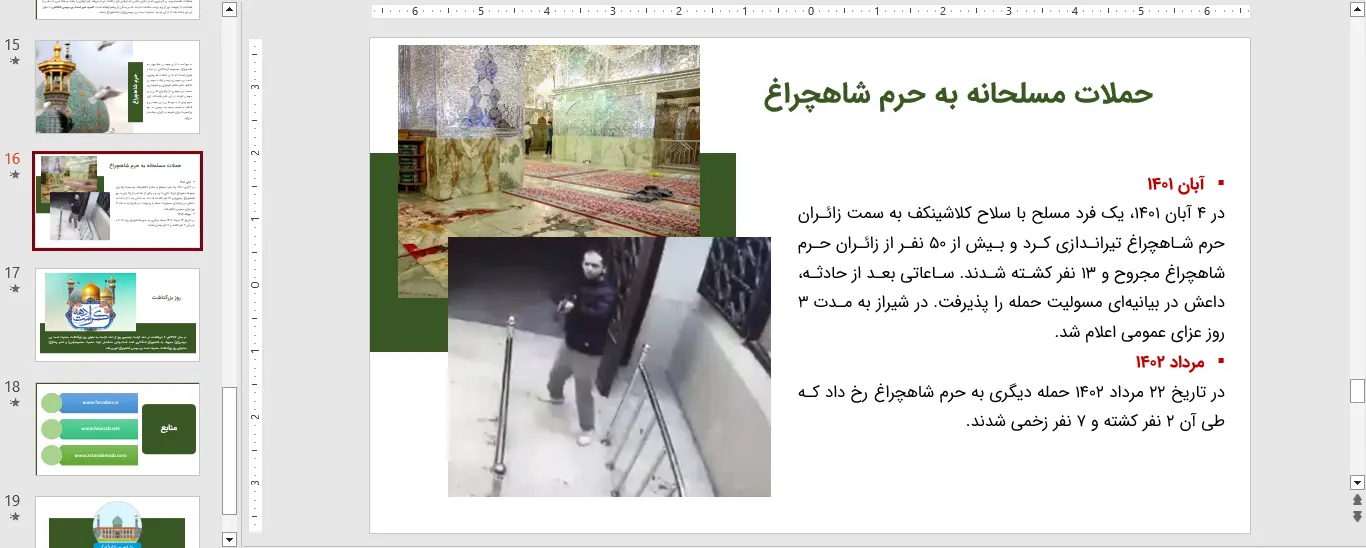Click the slide title حملات مسلحانه به حرم شاهچراغ
Image resolution: width=1366 pixels, height=548 pixels.
pyautogui.click(x=958, y=94)
